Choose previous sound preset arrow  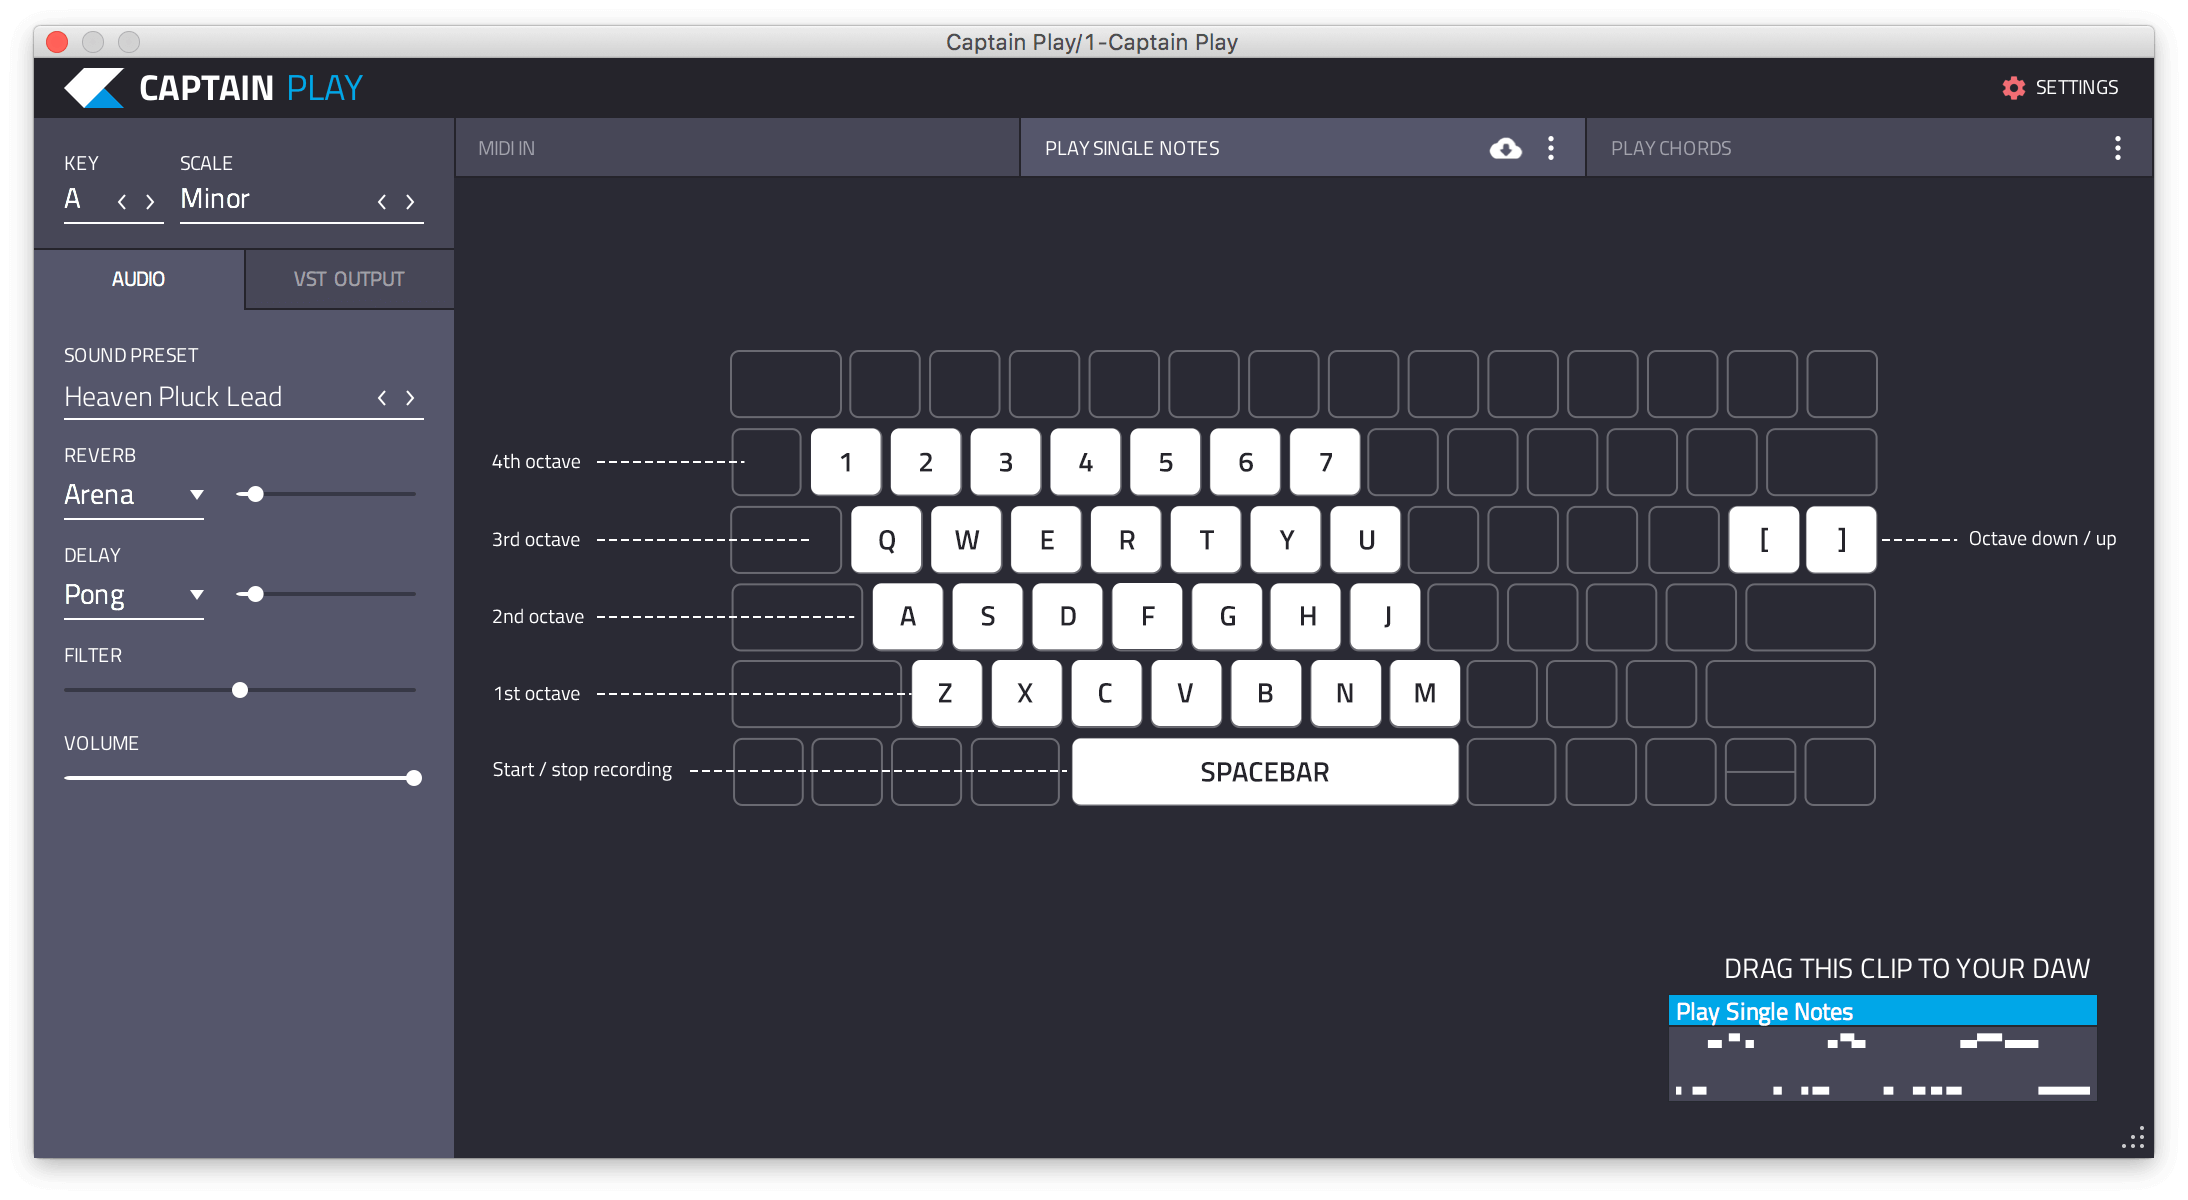tap(382, 398)
